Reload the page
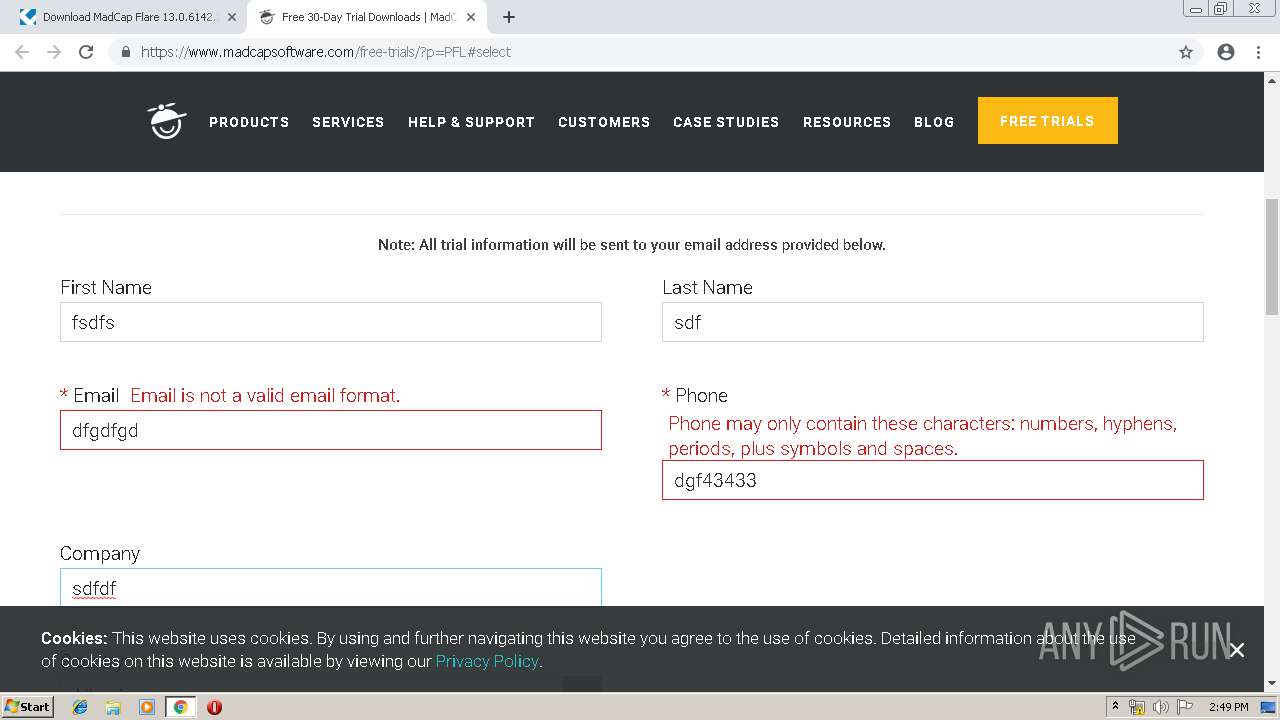1280x720 pixels. pos(86,52)
